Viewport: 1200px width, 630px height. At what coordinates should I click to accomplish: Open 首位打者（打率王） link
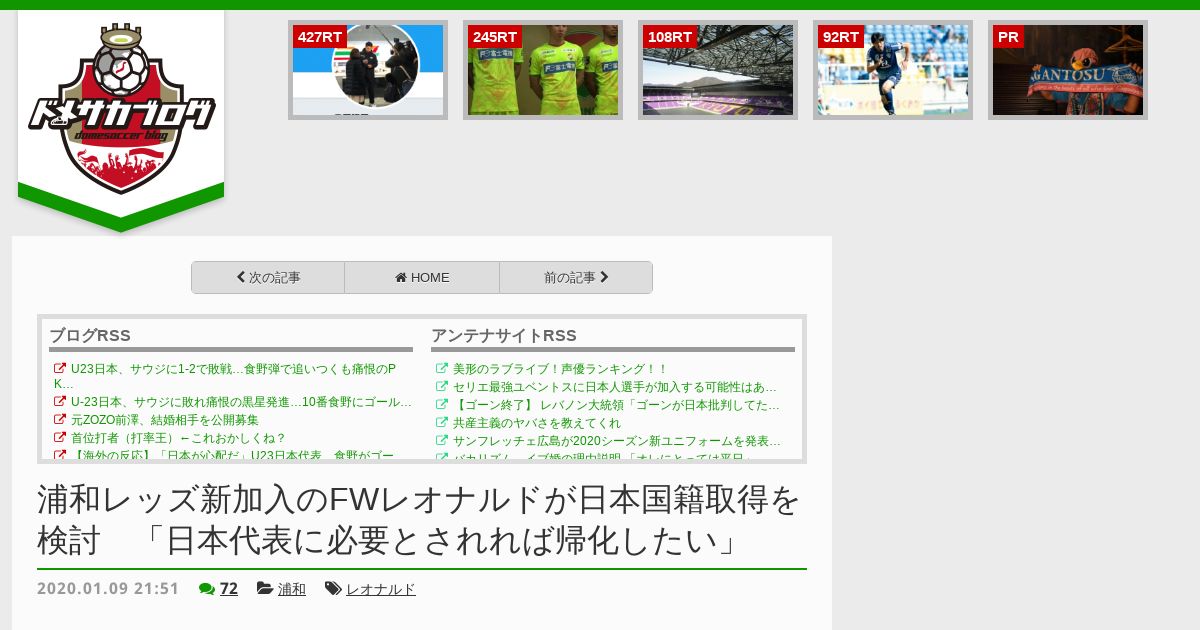(x=179, y=438)
